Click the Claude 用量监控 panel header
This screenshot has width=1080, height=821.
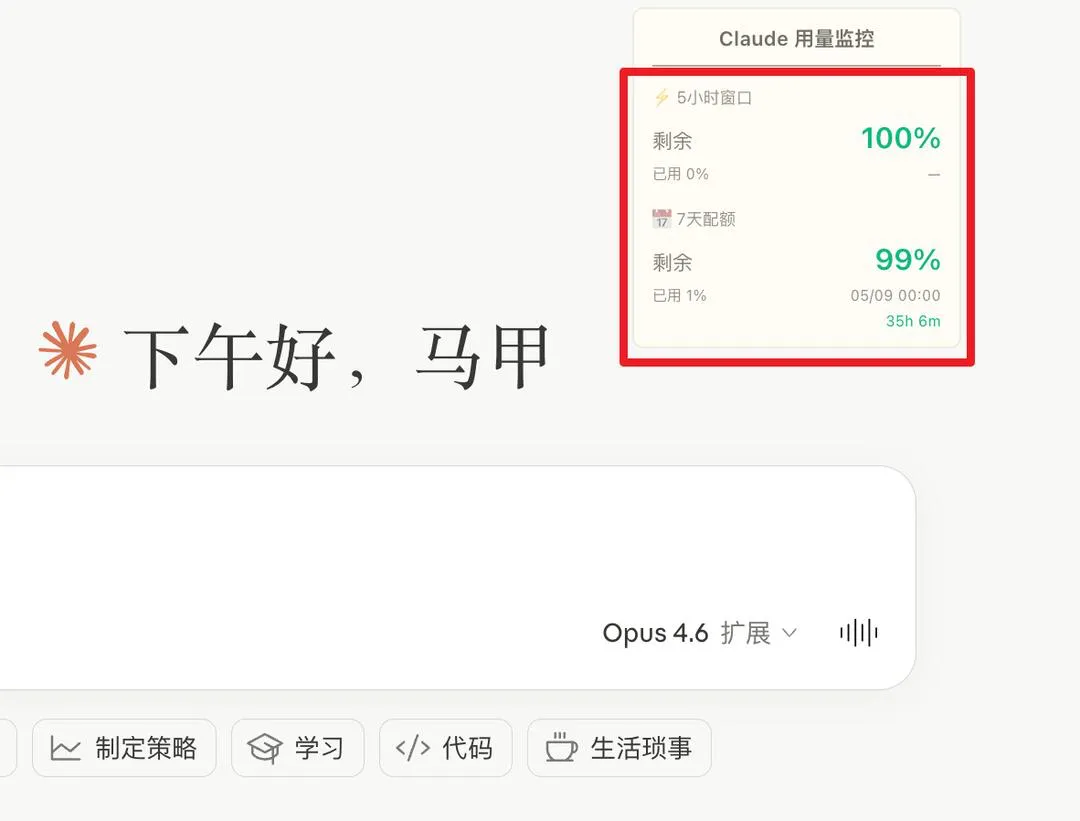[796, 39]
